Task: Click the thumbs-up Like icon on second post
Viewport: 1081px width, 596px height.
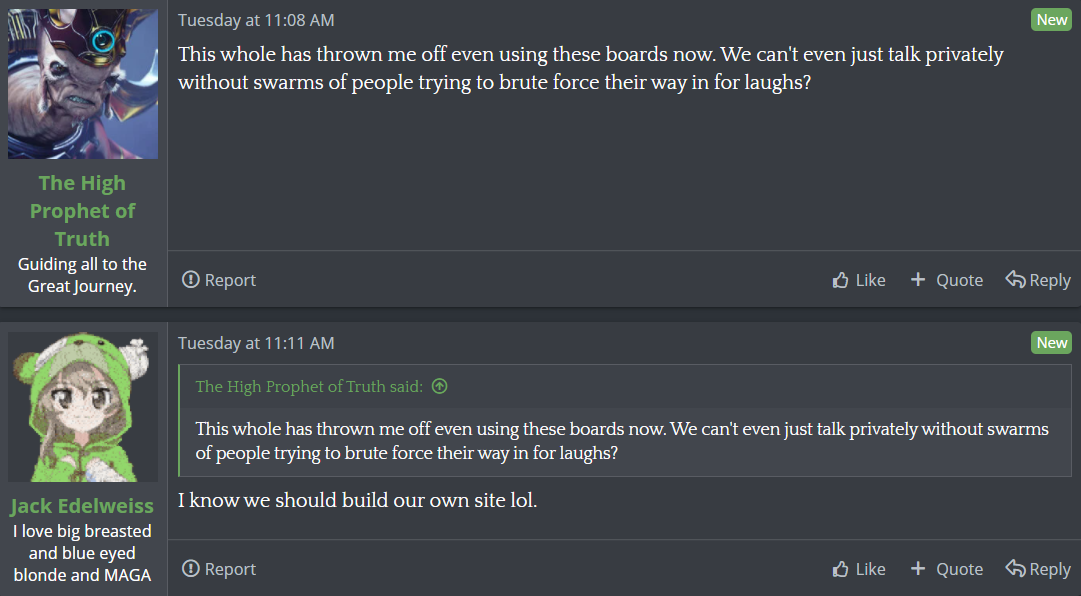Action: [840, 568]
